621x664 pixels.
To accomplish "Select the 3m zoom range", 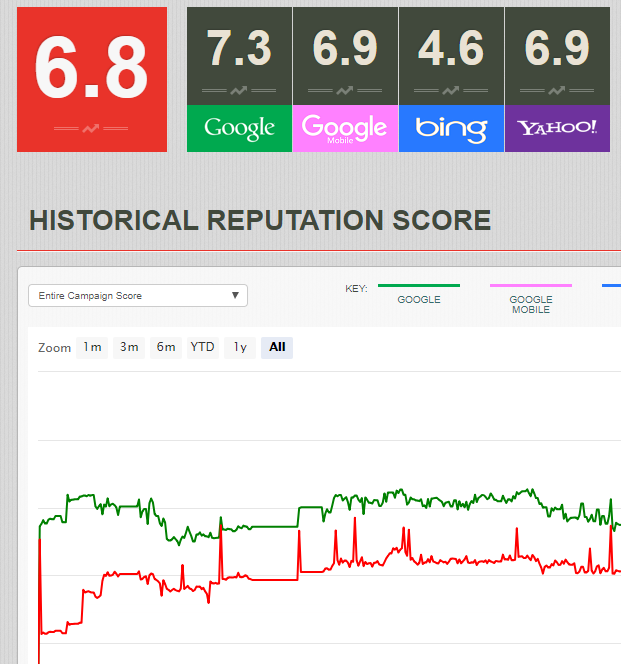I will click(x=129, y=347).
